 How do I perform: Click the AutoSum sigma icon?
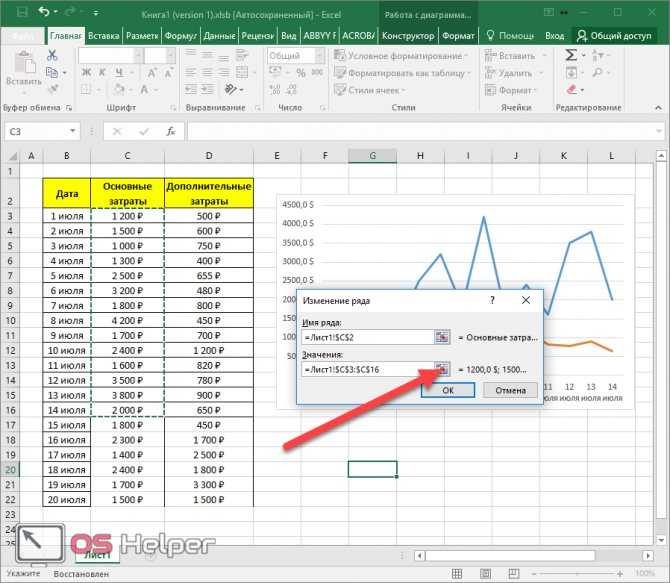[571, 55]
